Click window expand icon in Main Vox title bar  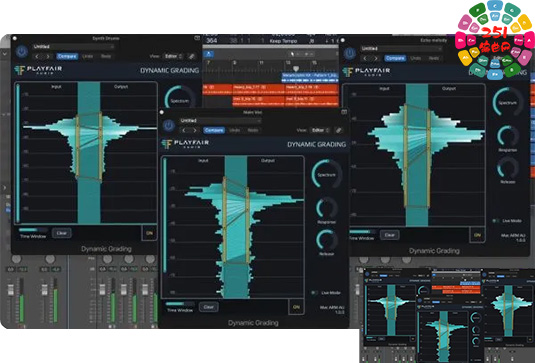tap(344, 112)
